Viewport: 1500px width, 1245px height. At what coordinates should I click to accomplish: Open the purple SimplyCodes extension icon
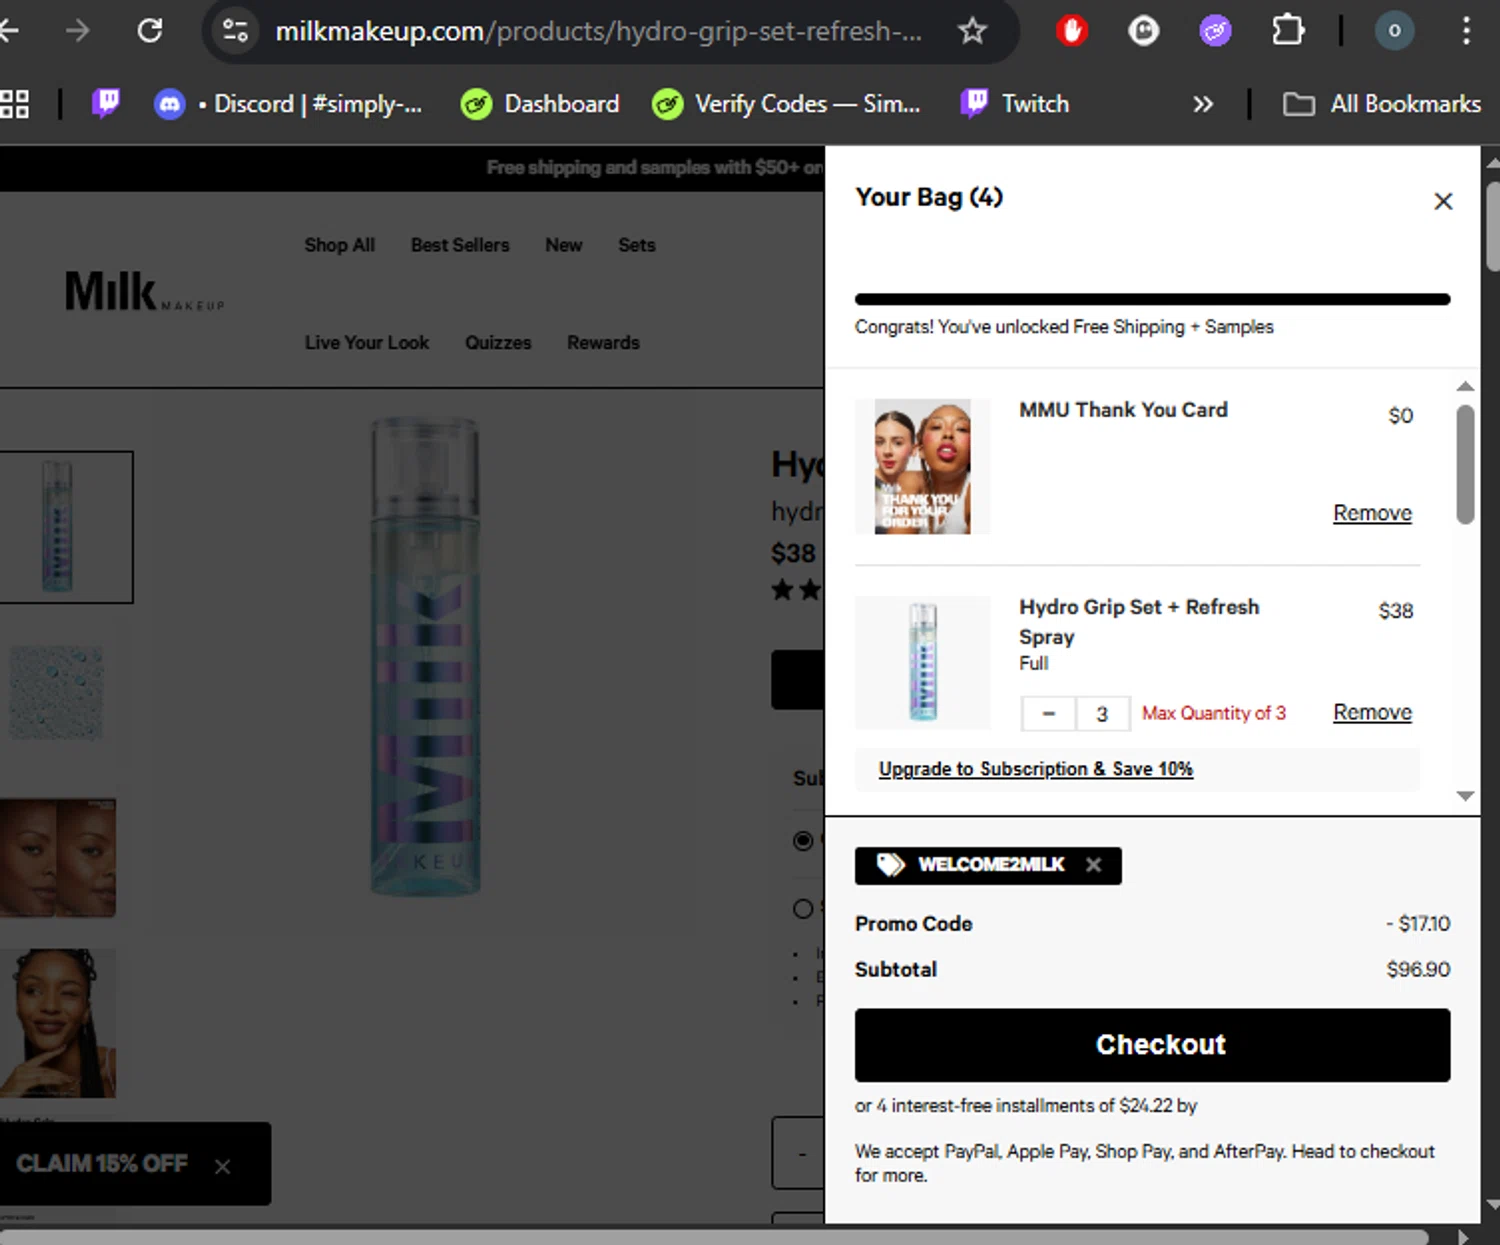click(1215, 31)
